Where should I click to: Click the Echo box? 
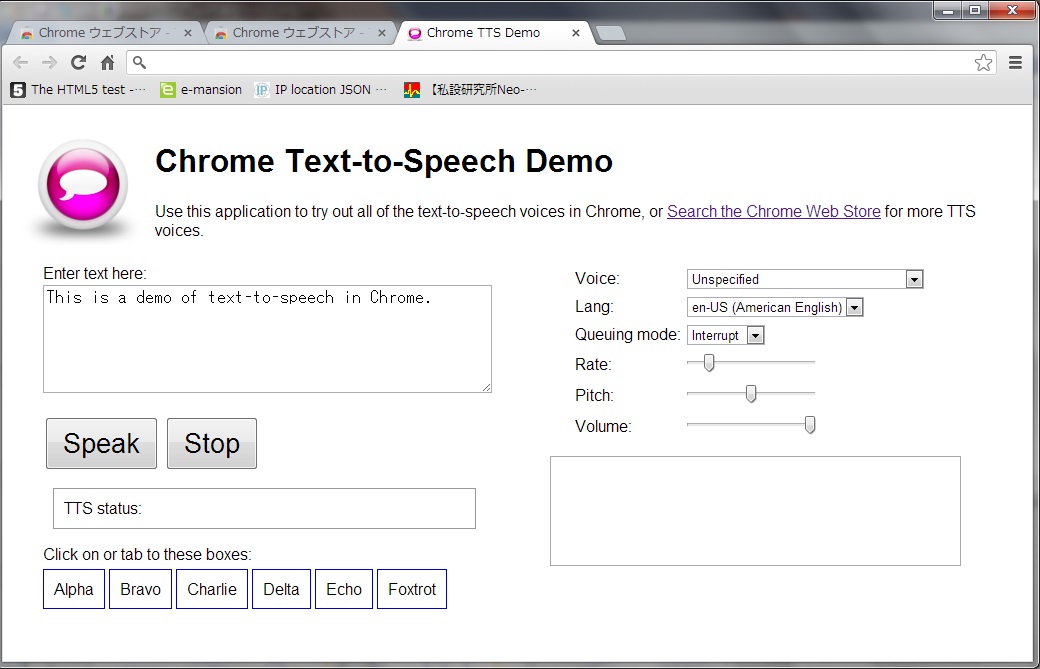[x=344, y=589]
